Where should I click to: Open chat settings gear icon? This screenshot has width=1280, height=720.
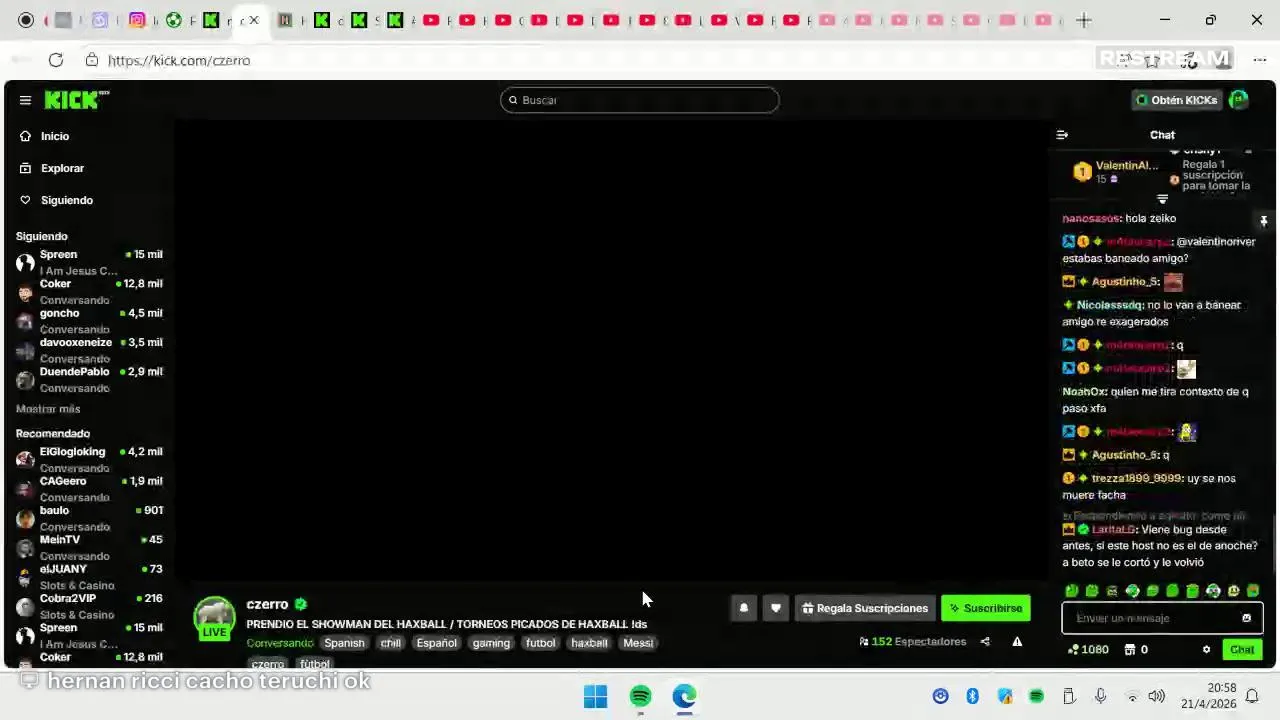pos(1206,650)
